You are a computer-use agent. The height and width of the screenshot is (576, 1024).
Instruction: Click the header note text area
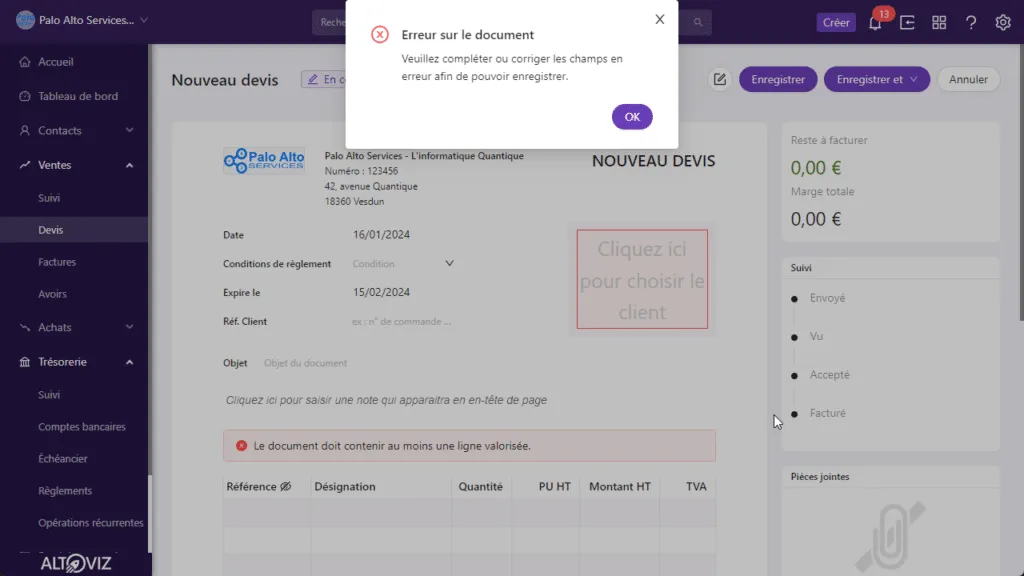pyautogui.click(x=387, y=400)
